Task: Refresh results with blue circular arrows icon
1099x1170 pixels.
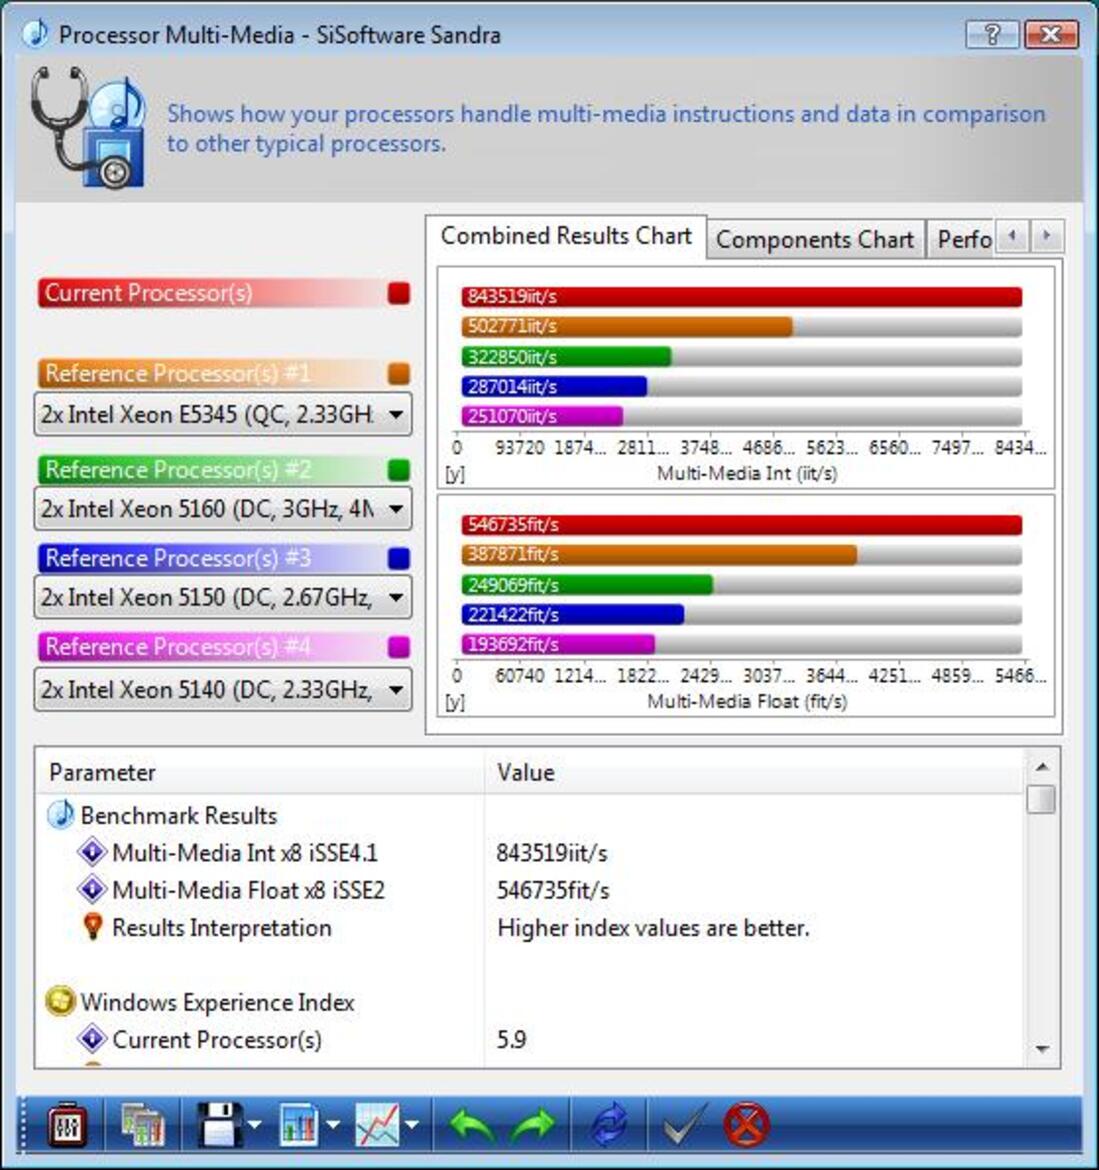Action: click(x=609, y=1124)
